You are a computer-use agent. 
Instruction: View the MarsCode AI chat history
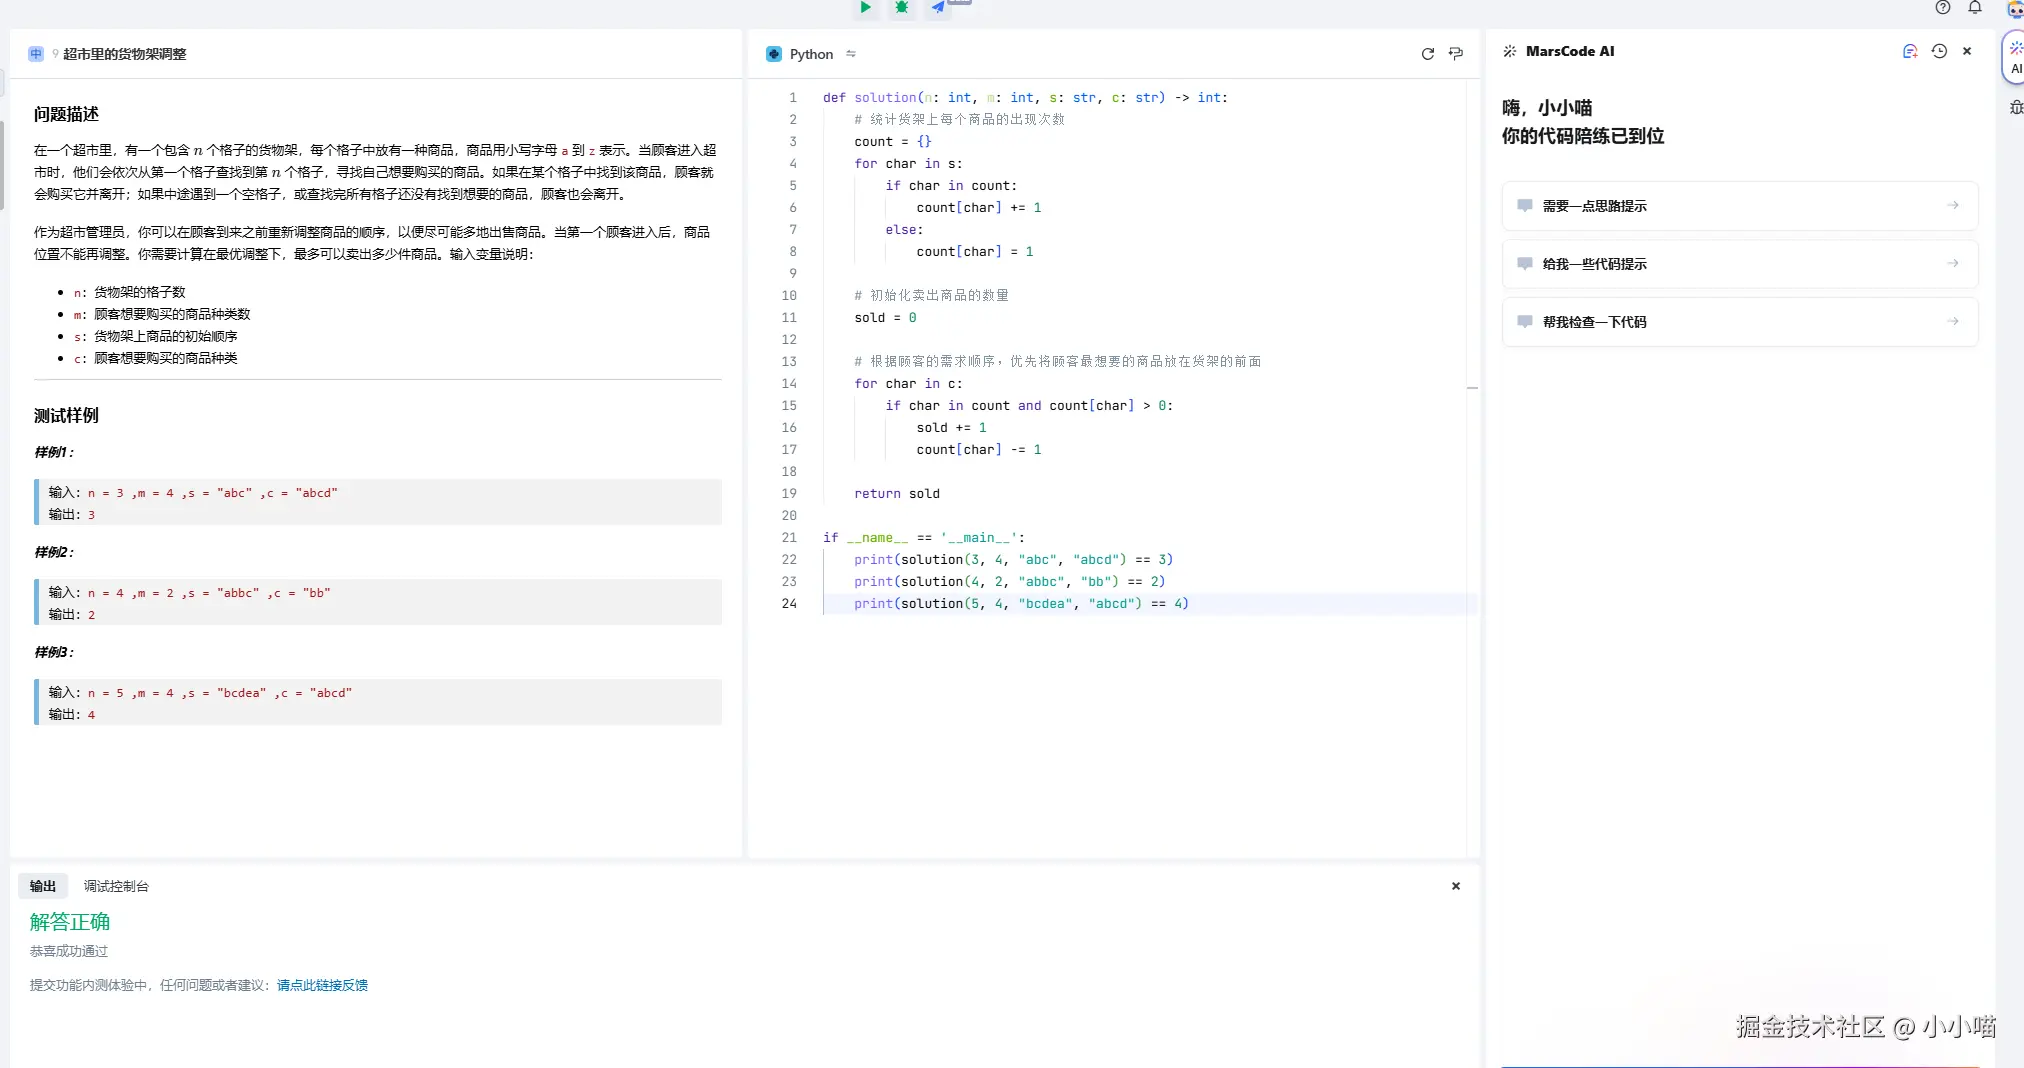(1939, 52)
